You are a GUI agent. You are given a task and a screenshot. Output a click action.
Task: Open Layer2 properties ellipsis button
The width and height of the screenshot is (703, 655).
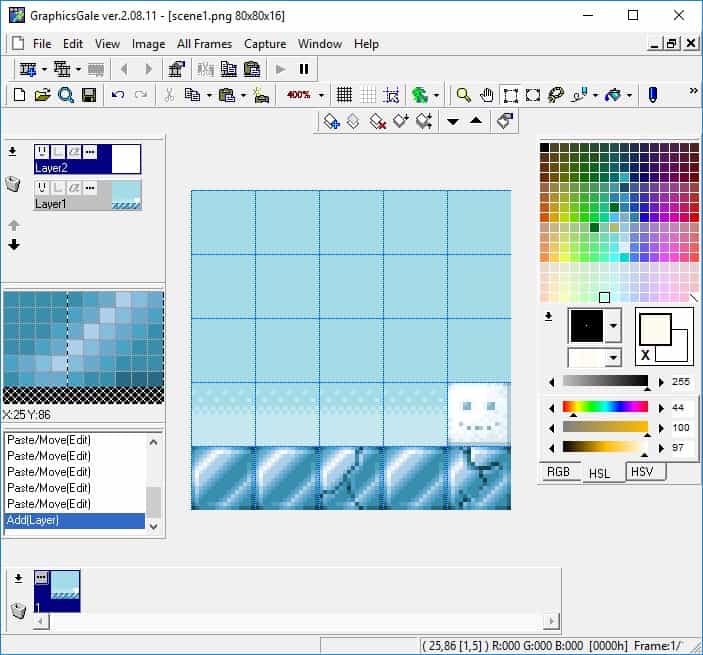coord(90,152)
